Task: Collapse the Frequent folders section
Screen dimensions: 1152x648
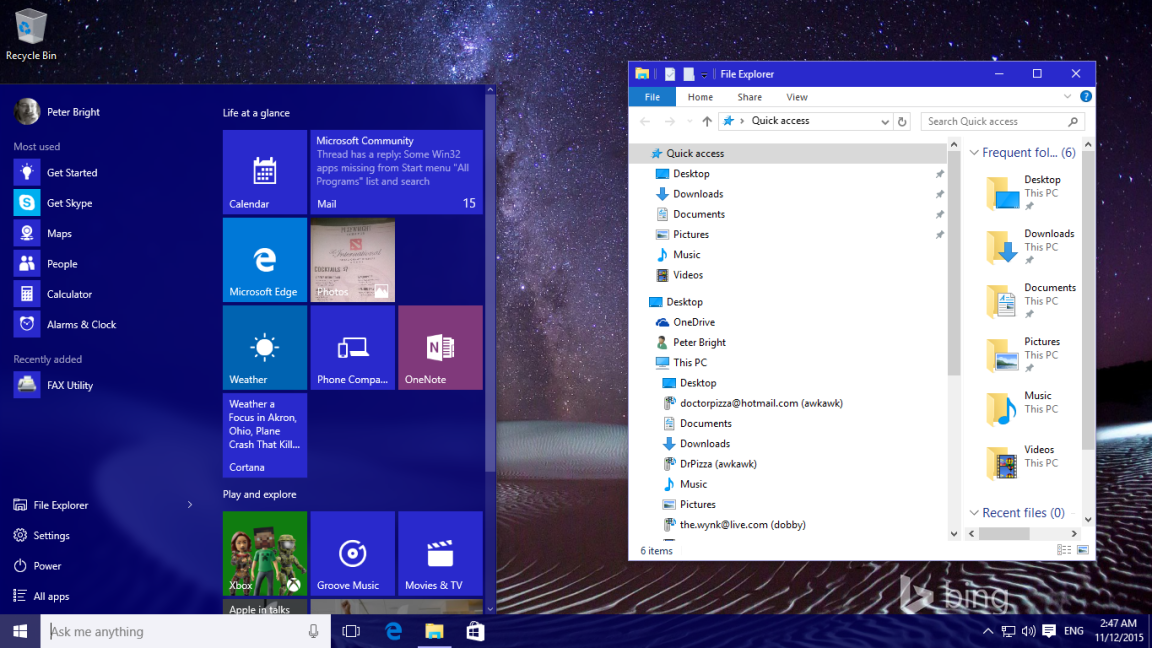Action: pyautogui.click(x=974, y=152)
